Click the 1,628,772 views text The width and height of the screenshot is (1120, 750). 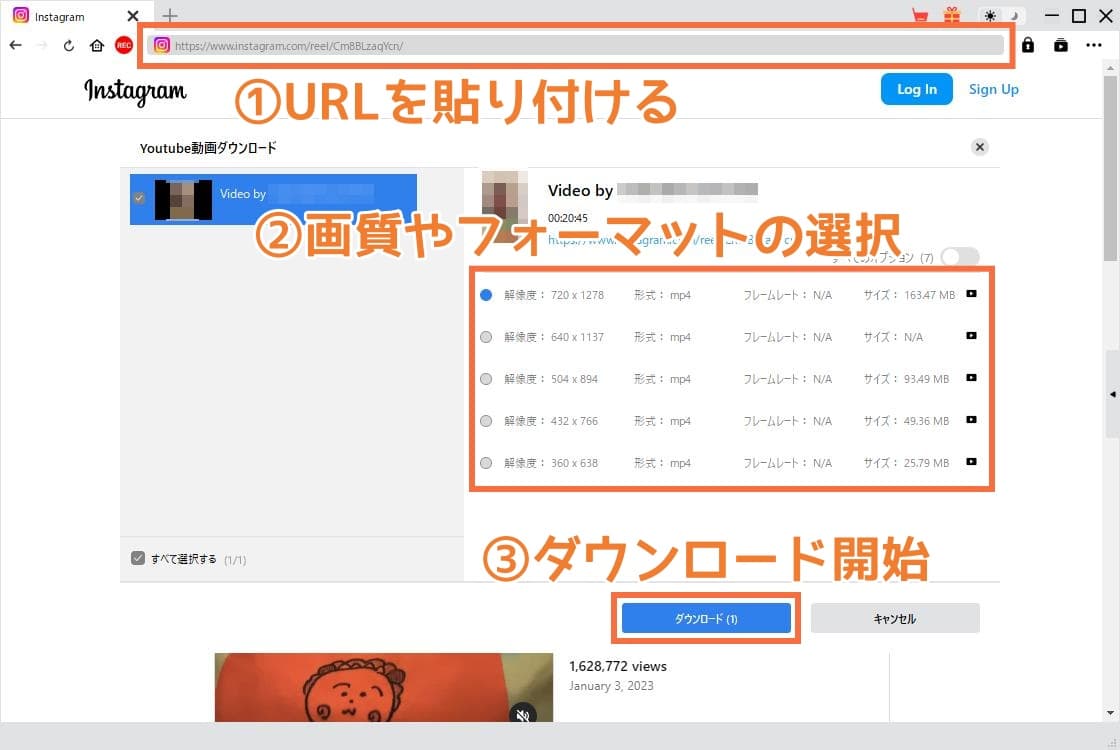618,666
